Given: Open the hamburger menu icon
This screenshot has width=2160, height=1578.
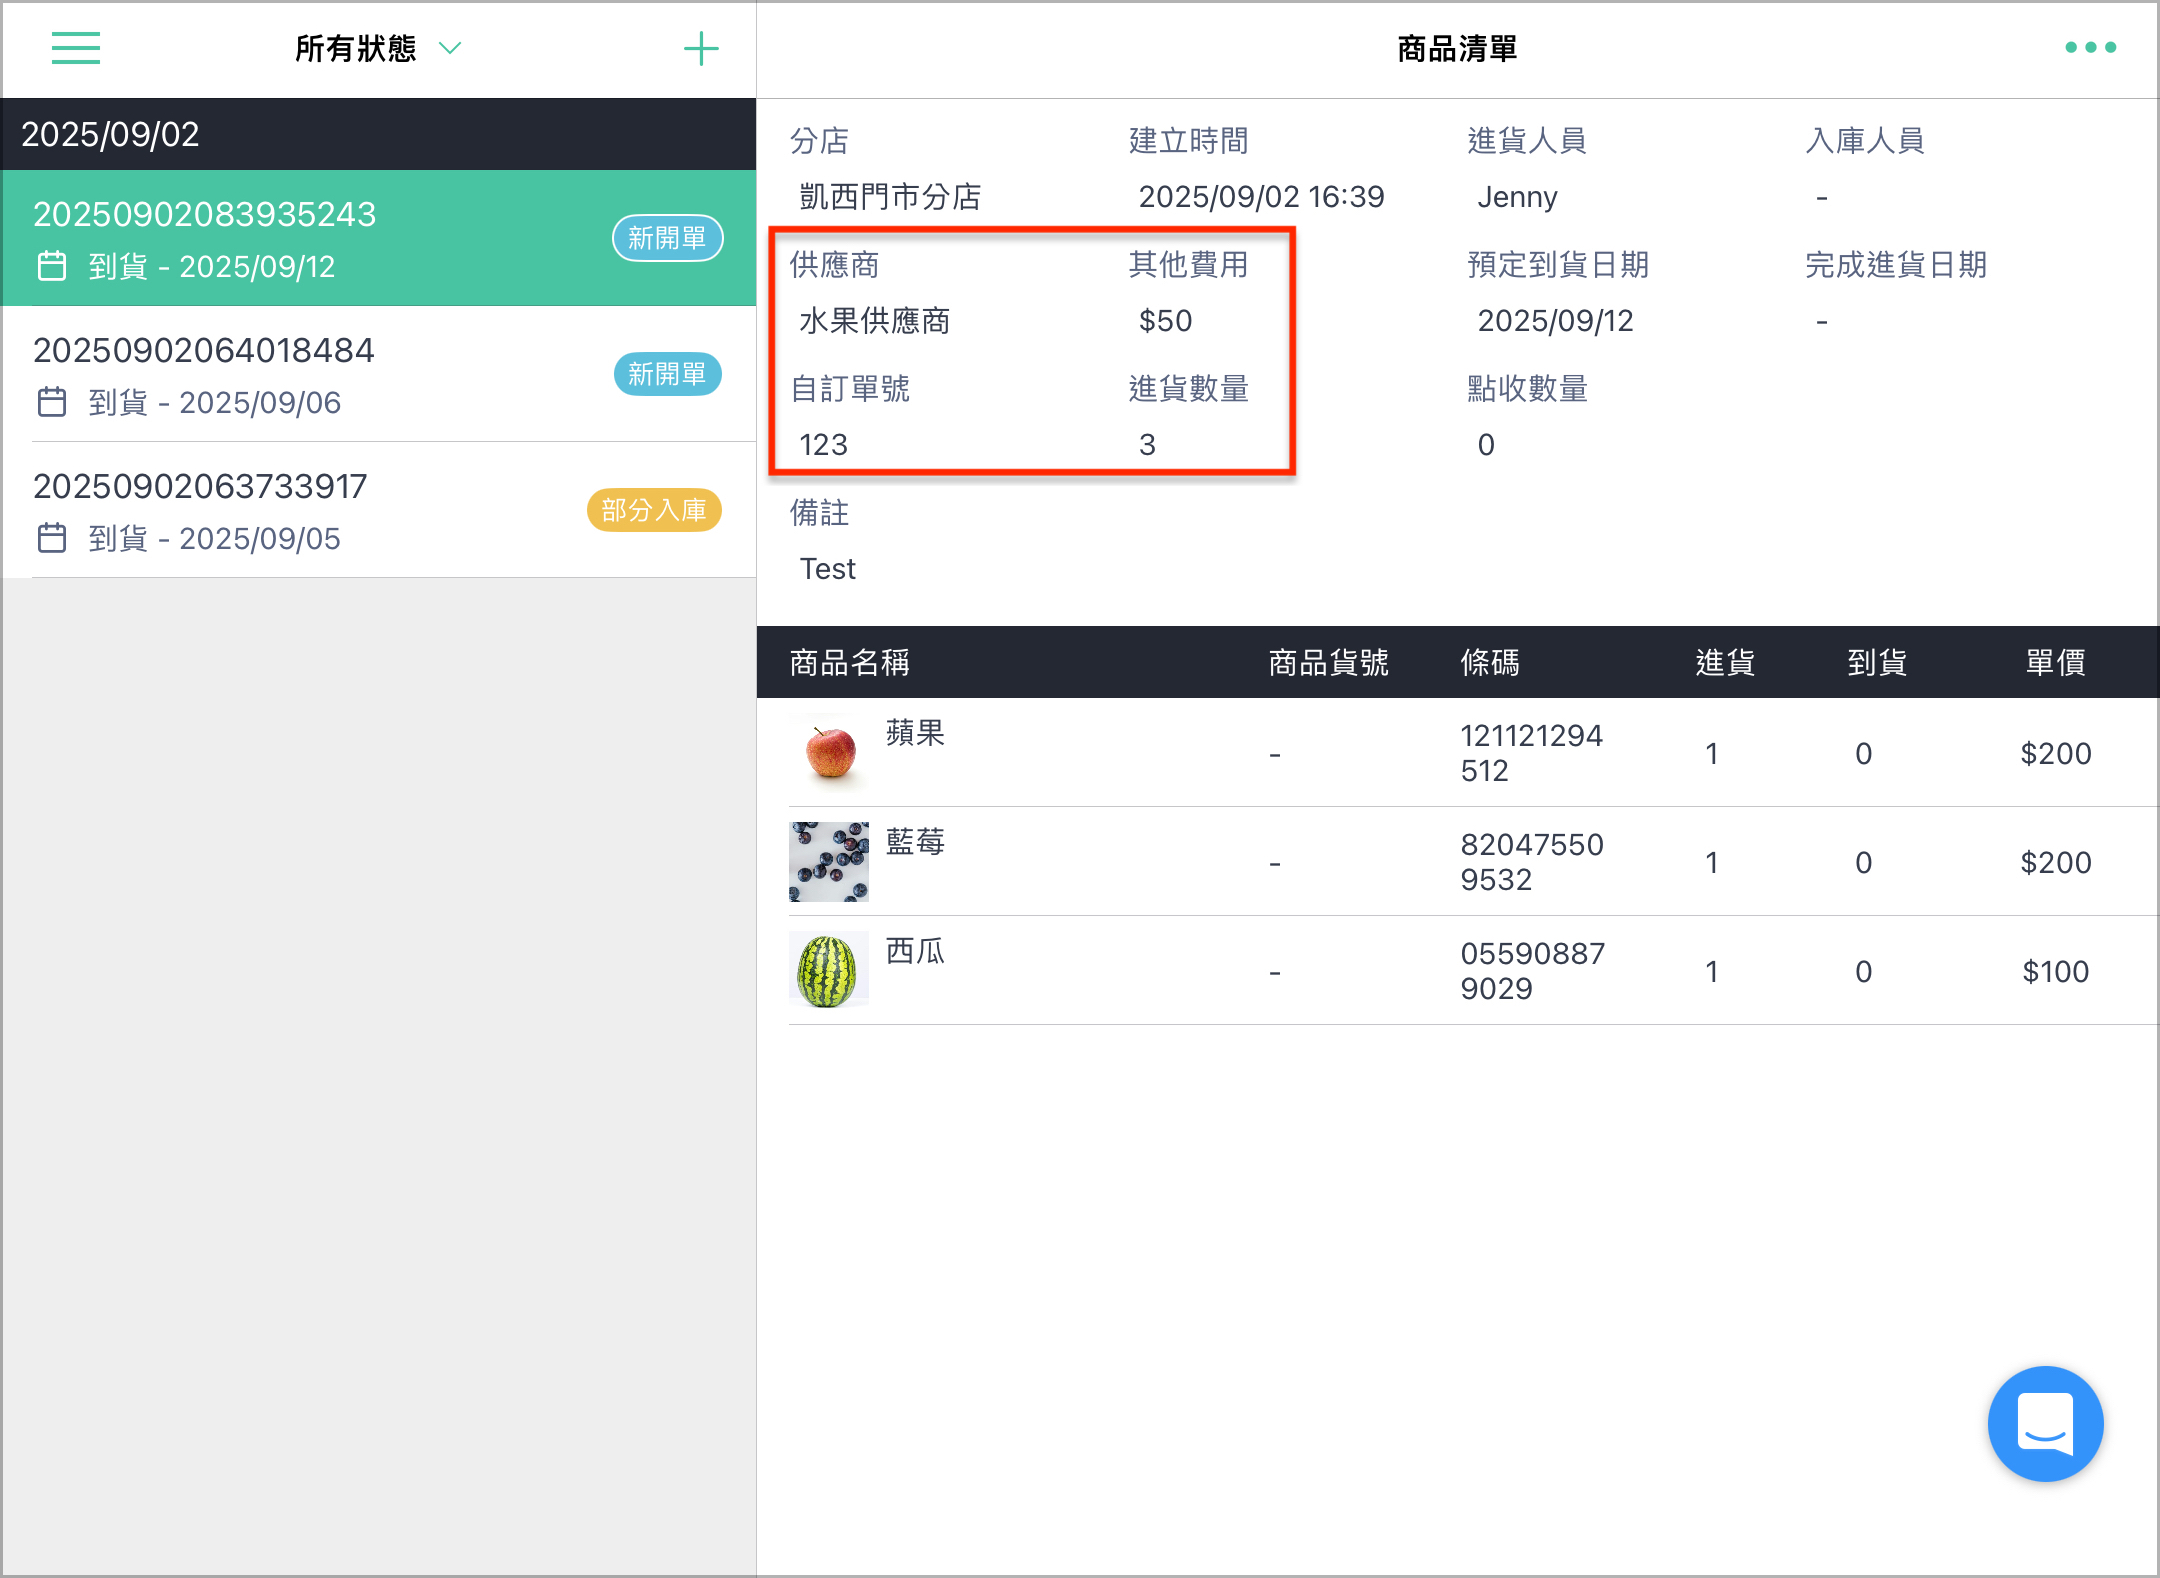Looking at the screenshot, I should (x=76, y=48).
